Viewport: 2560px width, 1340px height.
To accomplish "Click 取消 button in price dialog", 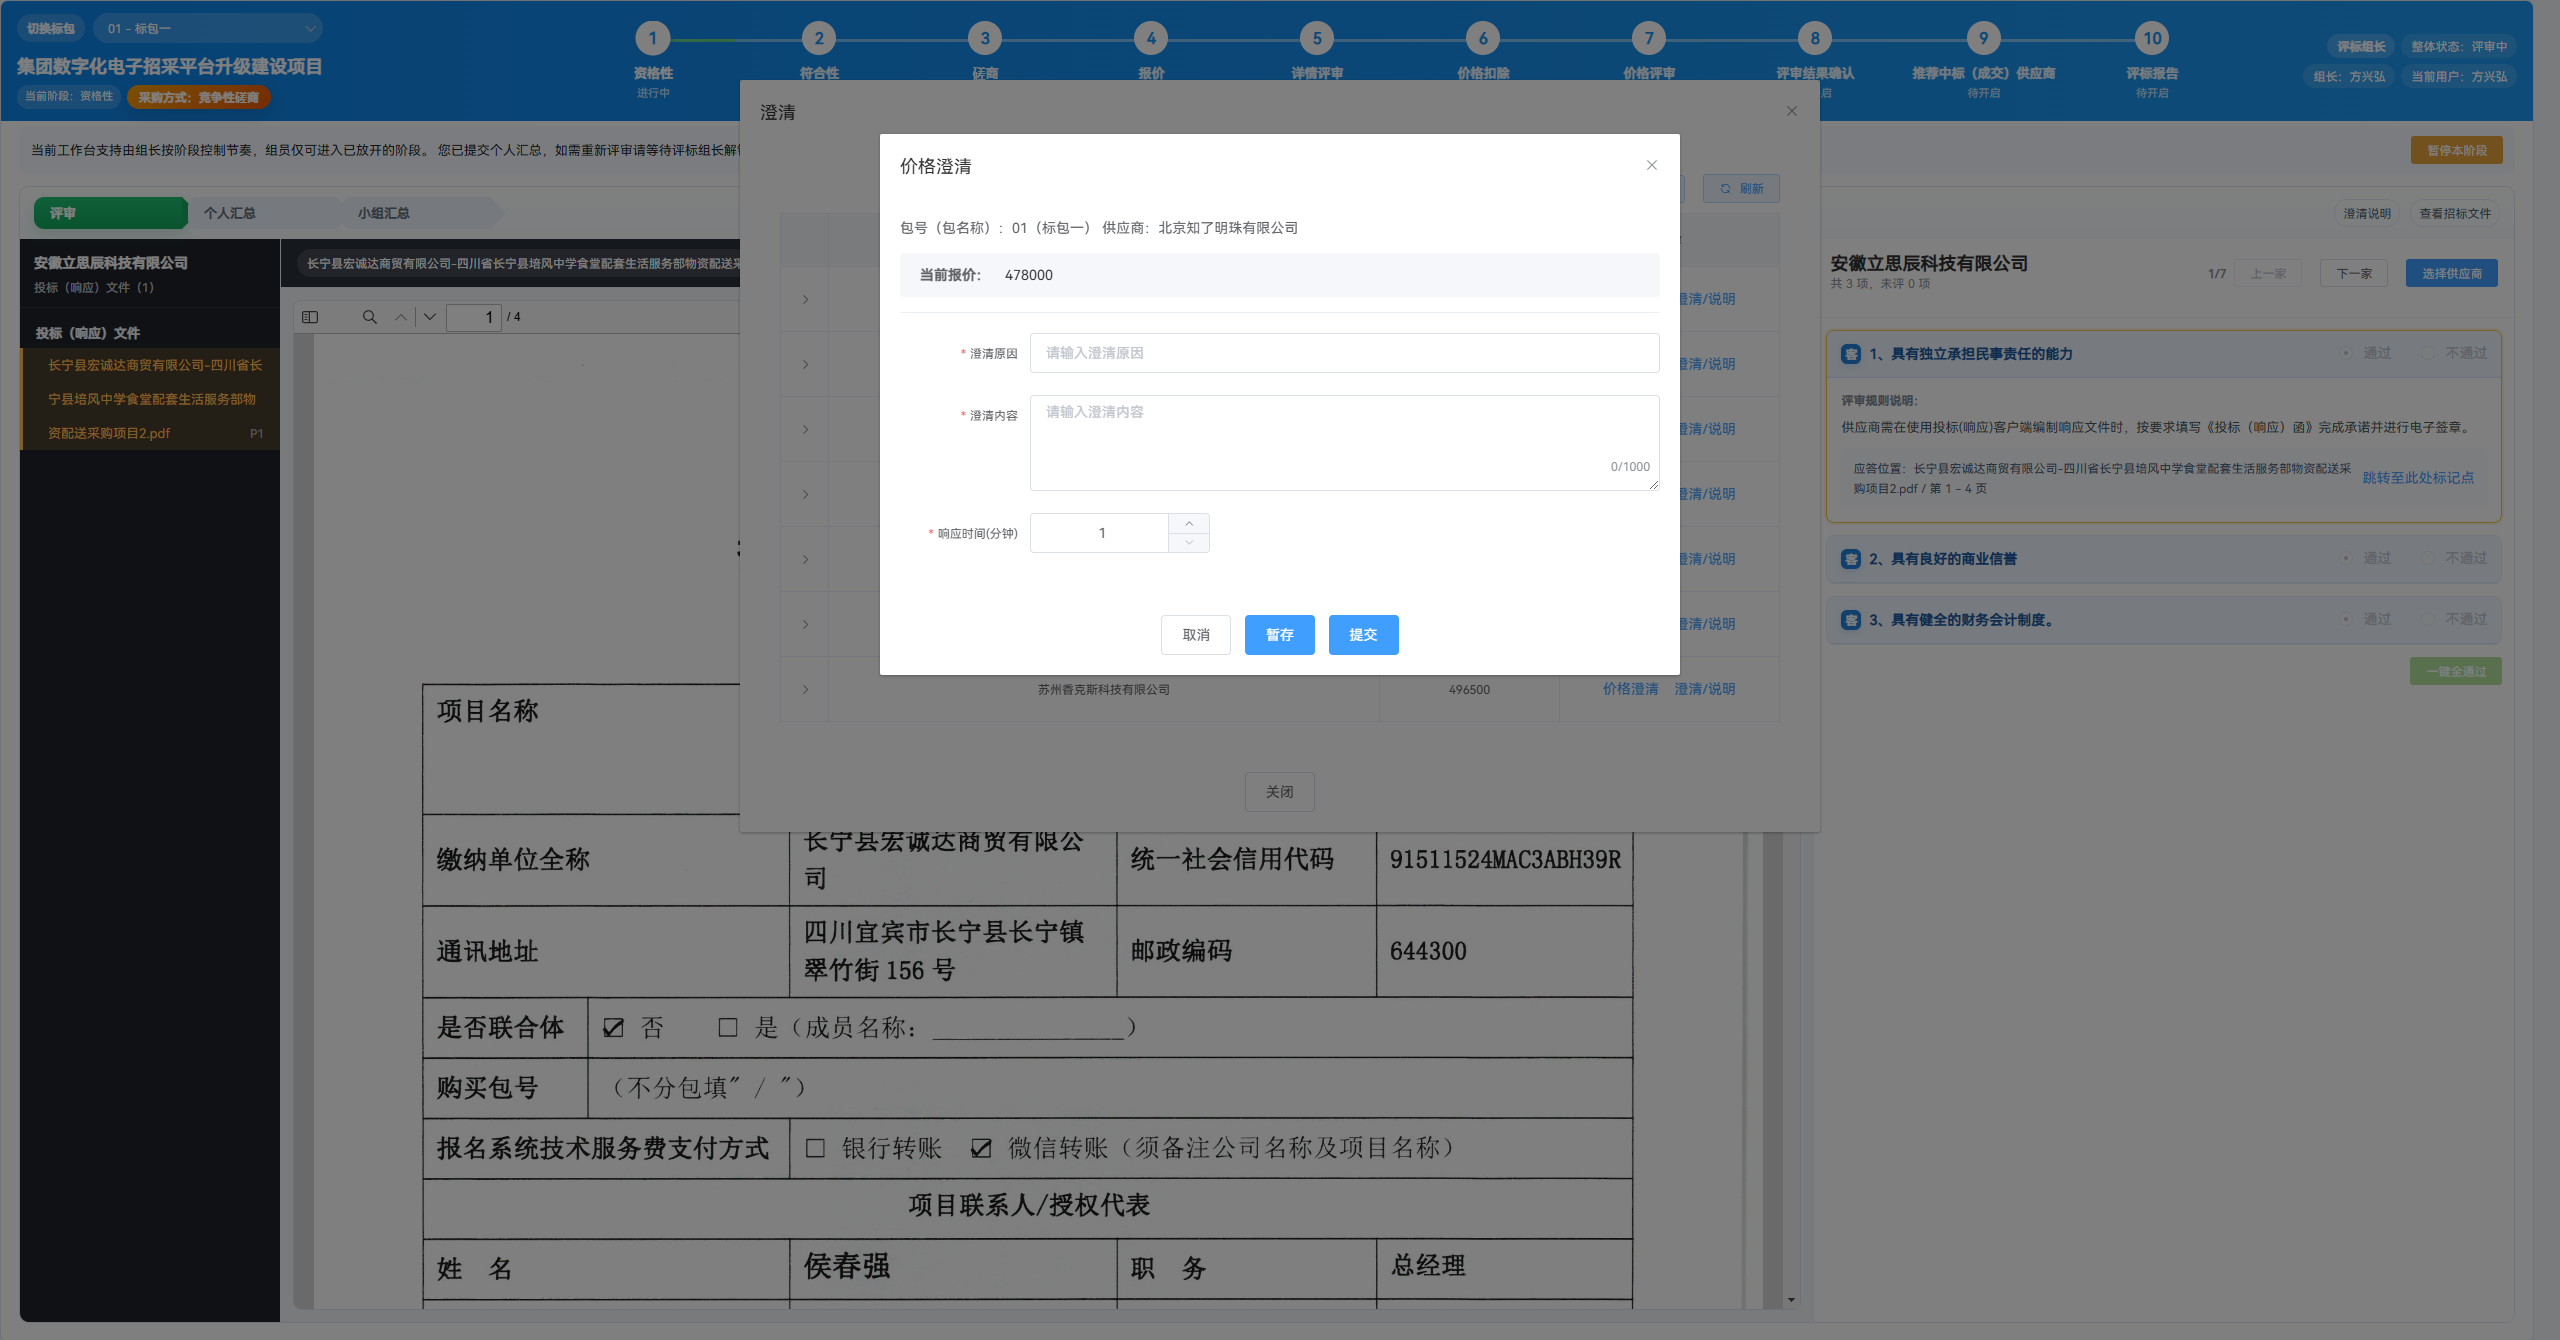I will tap(1196, 635).
